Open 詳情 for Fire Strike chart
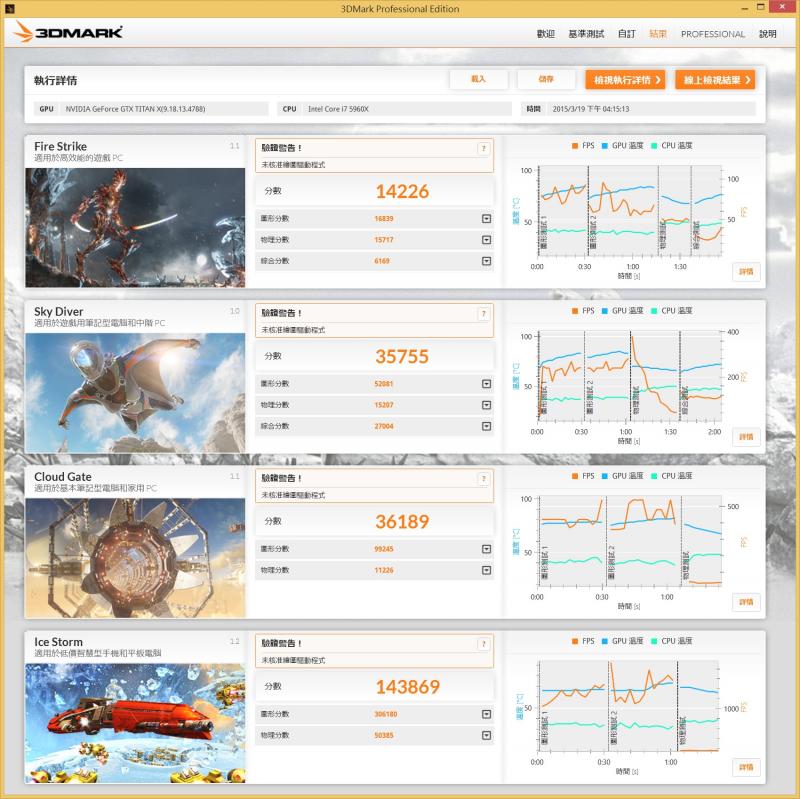Image resolution: width=800 pixels, height=799 pixels. (x=746, y=271)
